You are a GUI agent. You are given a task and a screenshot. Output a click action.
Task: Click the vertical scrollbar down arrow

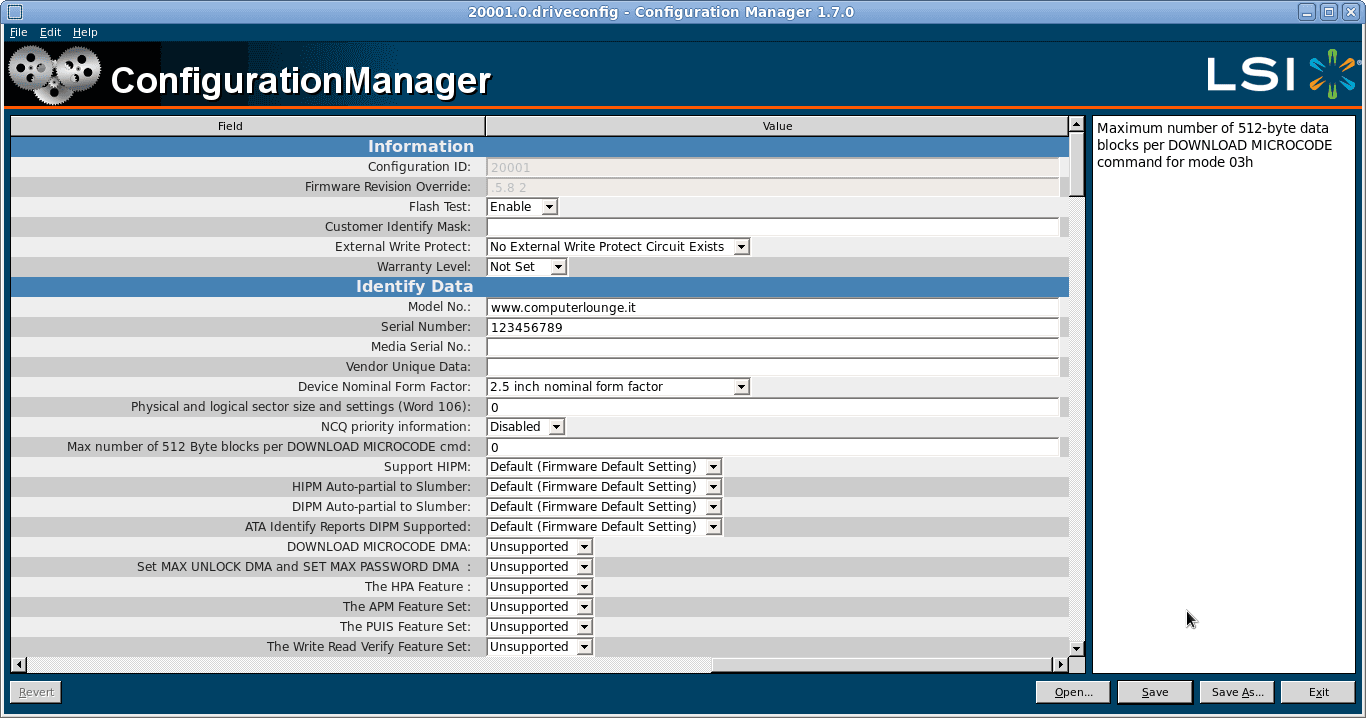click(x=1075, y=649)
